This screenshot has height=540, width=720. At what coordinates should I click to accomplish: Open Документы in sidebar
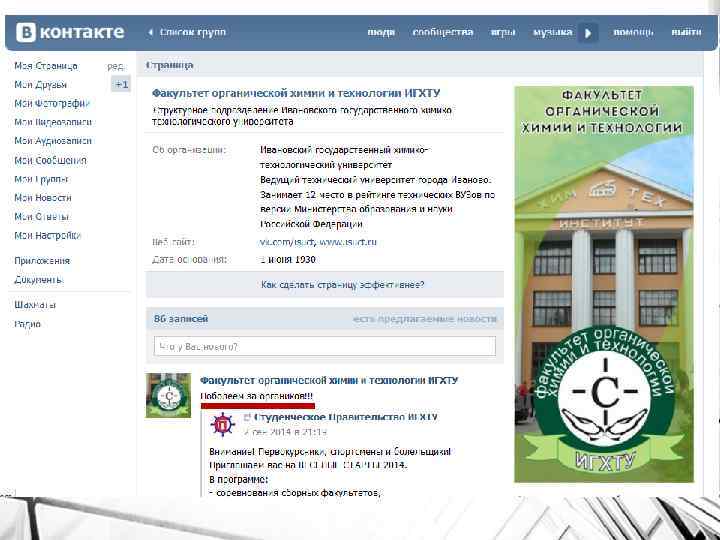click(x=39, y=280)
